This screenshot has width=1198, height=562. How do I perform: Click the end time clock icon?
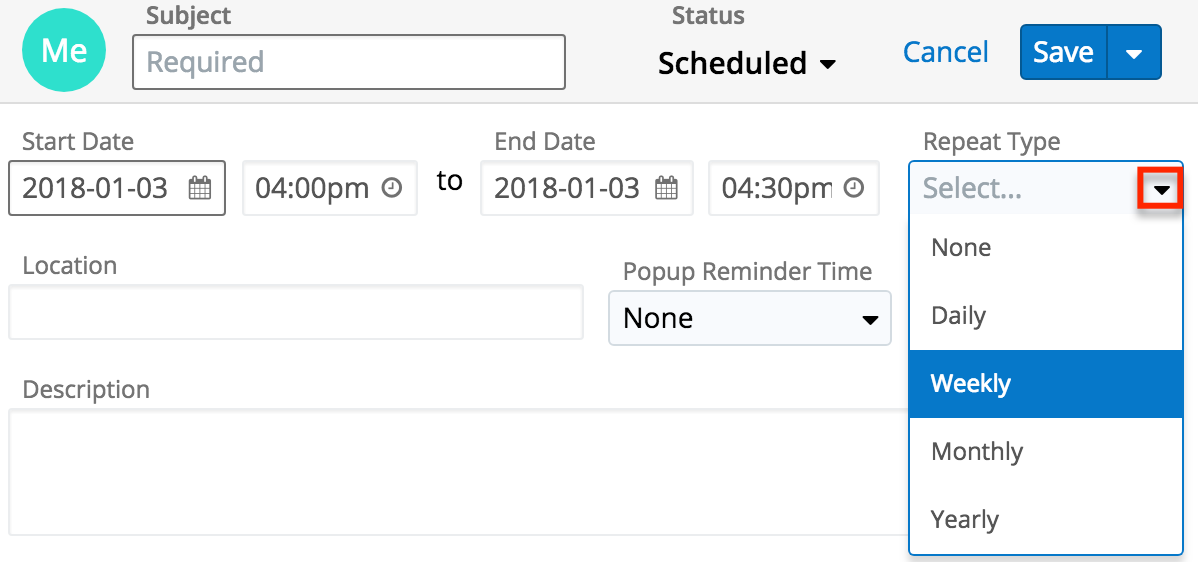pyautogui.click(x=854, y=188)
